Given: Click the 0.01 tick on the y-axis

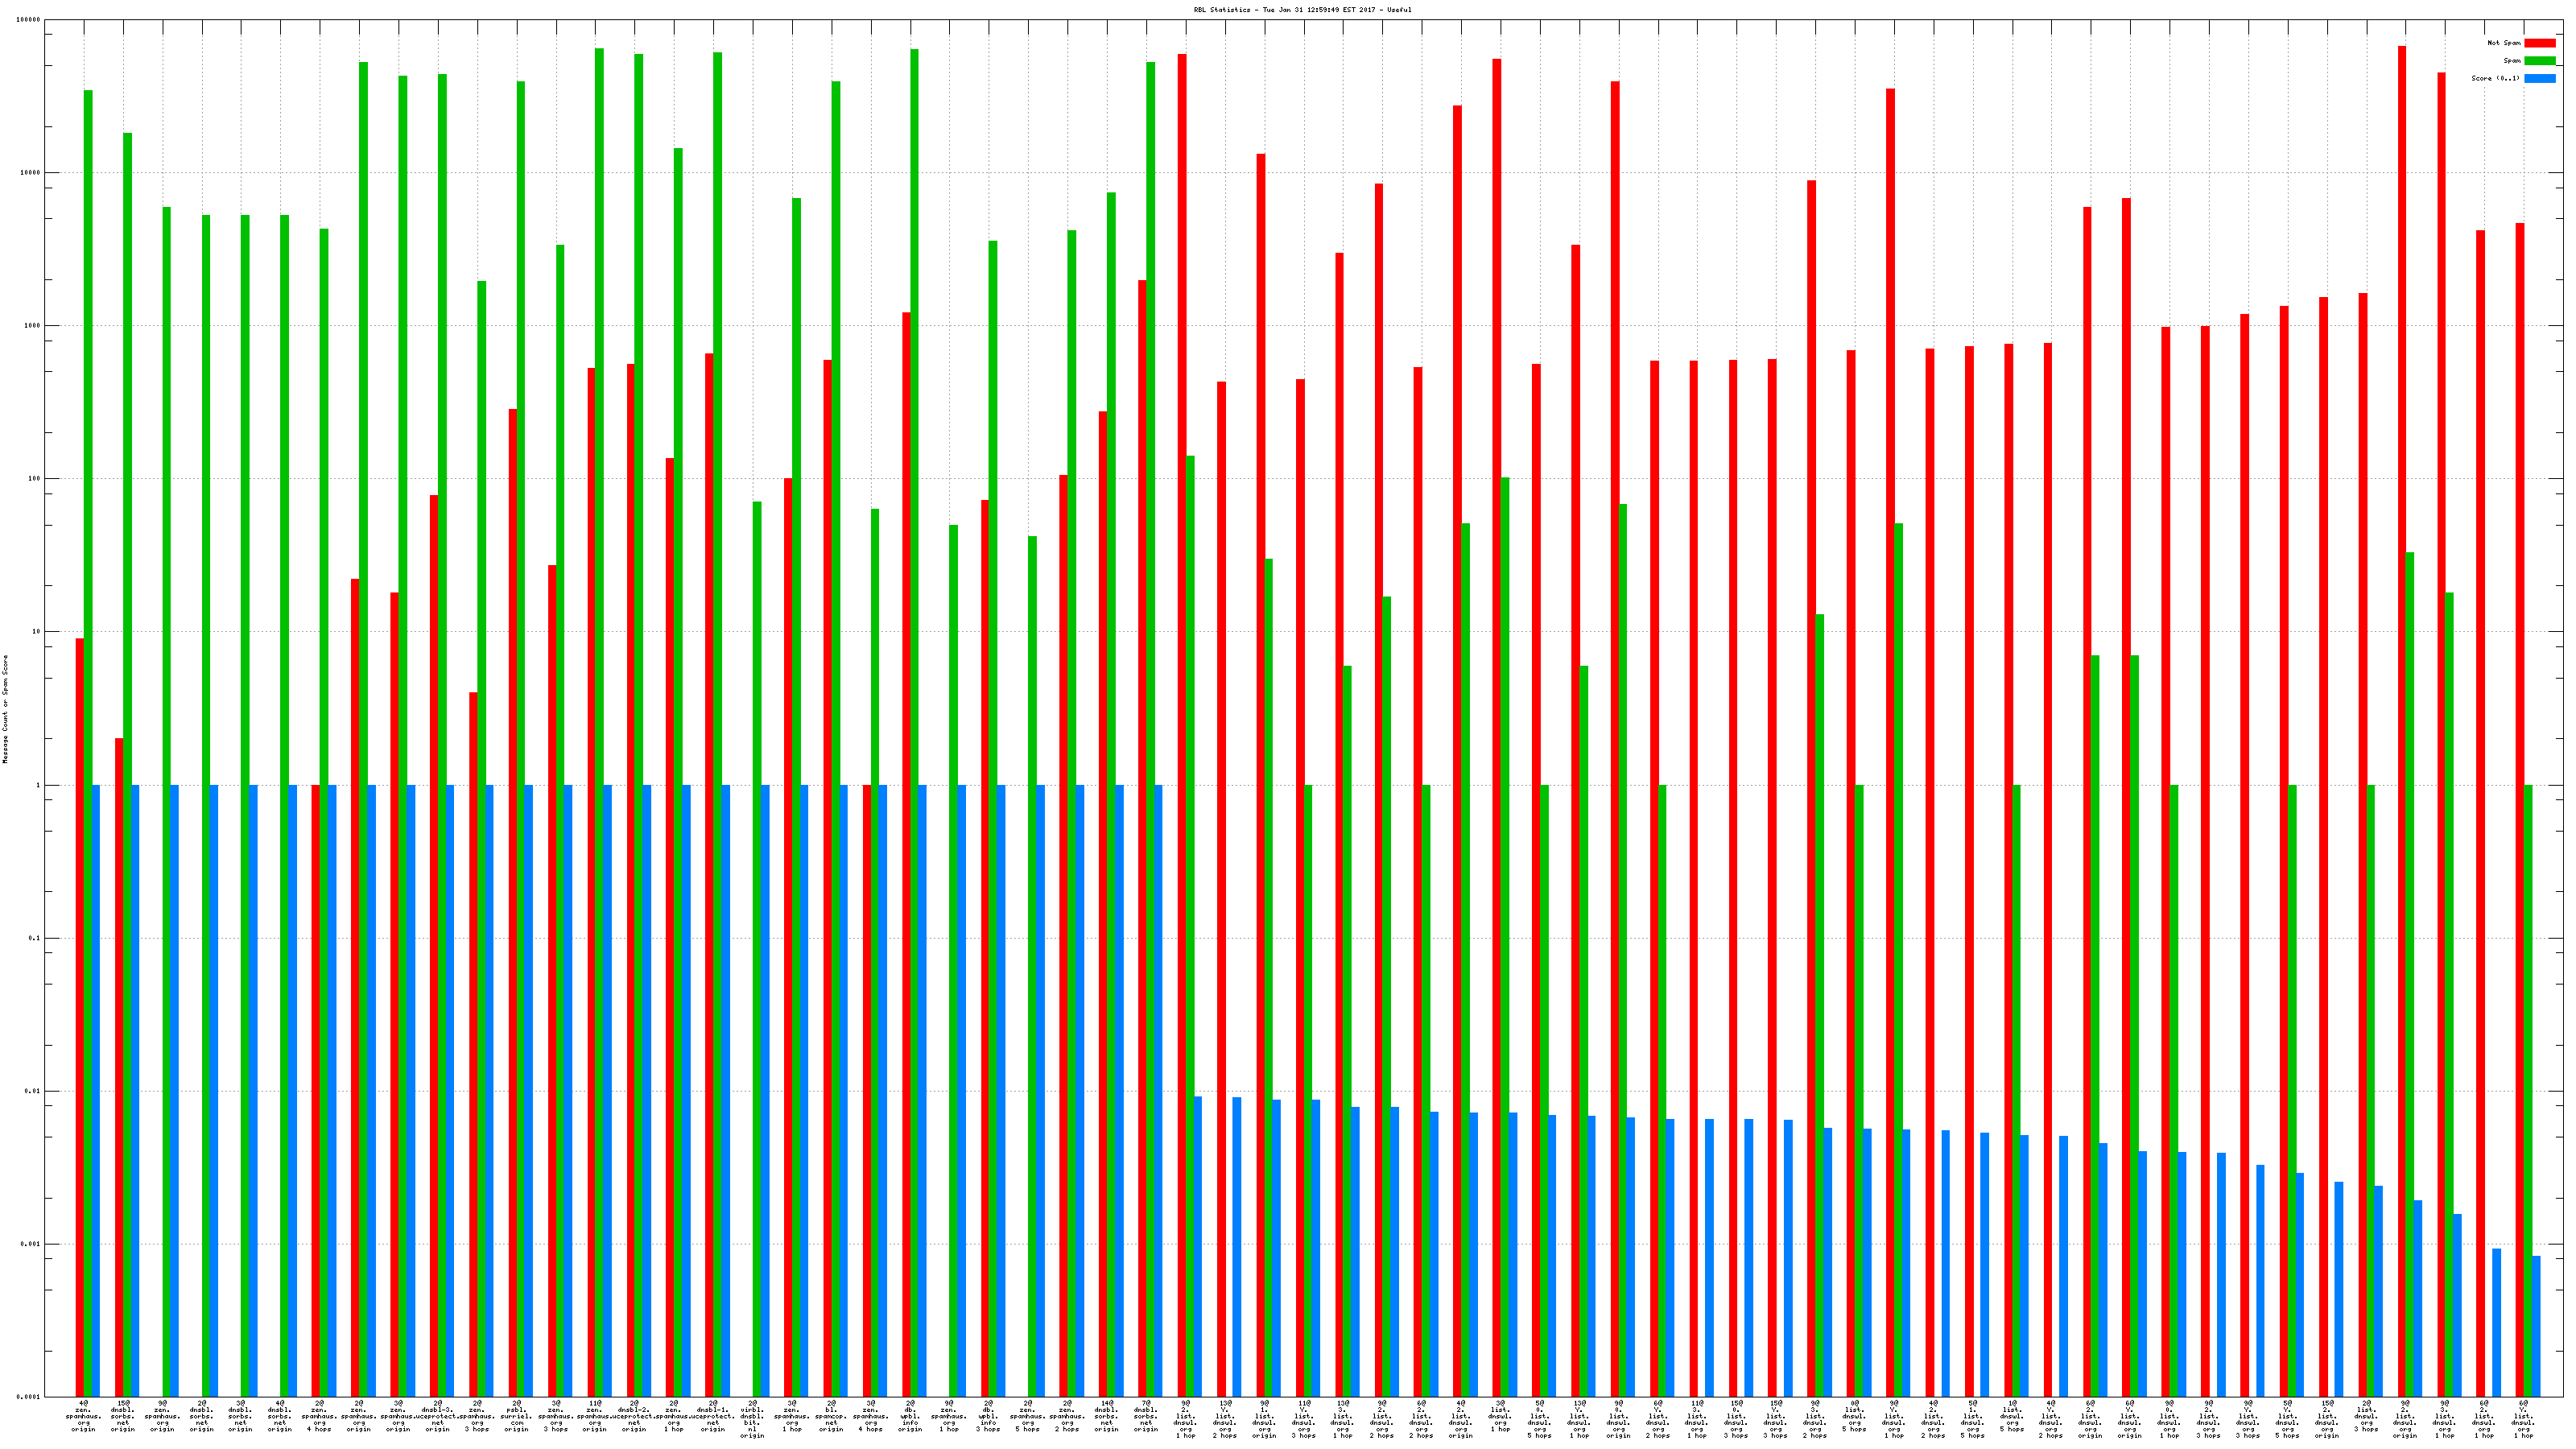Looking at the screenshot, I should (32, 1091).
